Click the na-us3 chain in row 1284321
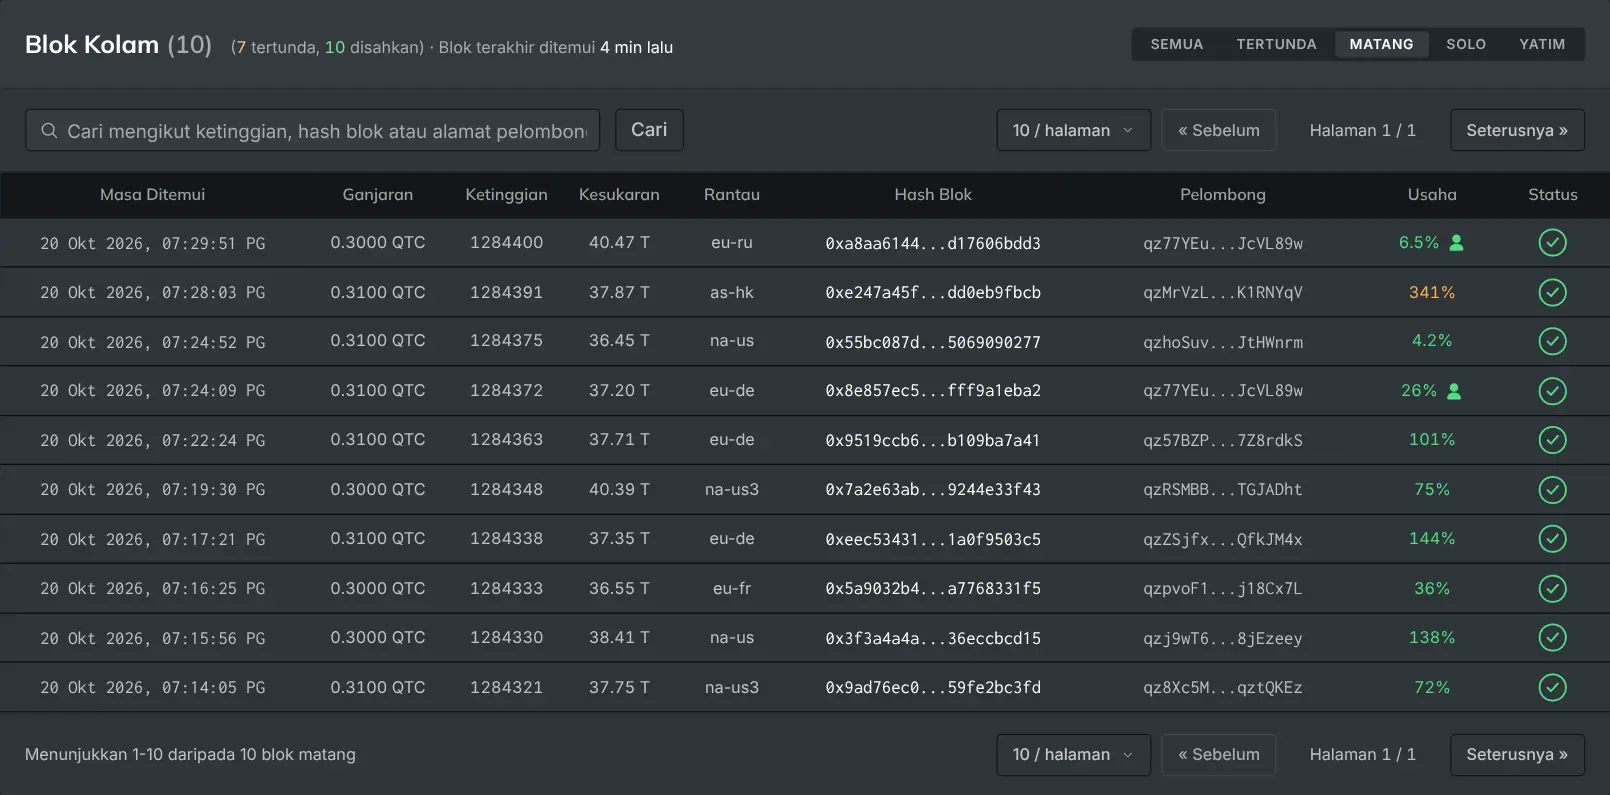1610x795 pixels. click(x=732, y=687)
